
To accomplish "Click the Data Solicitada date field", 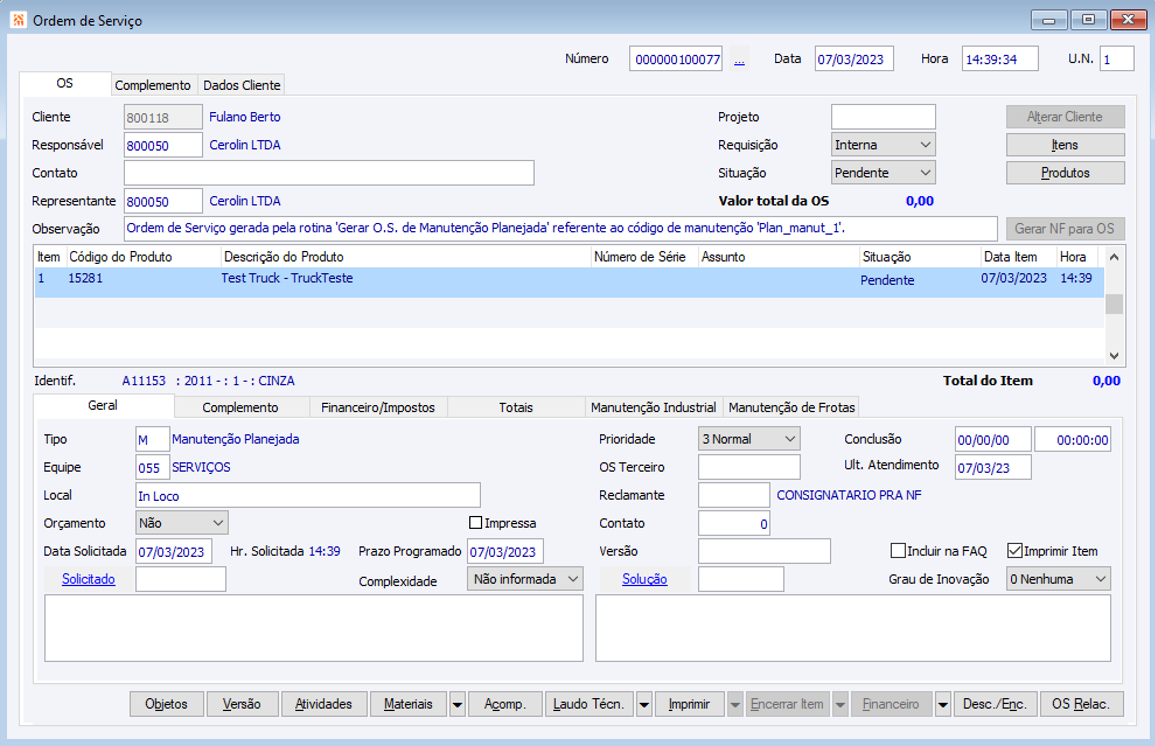I will tap(174, 552).
